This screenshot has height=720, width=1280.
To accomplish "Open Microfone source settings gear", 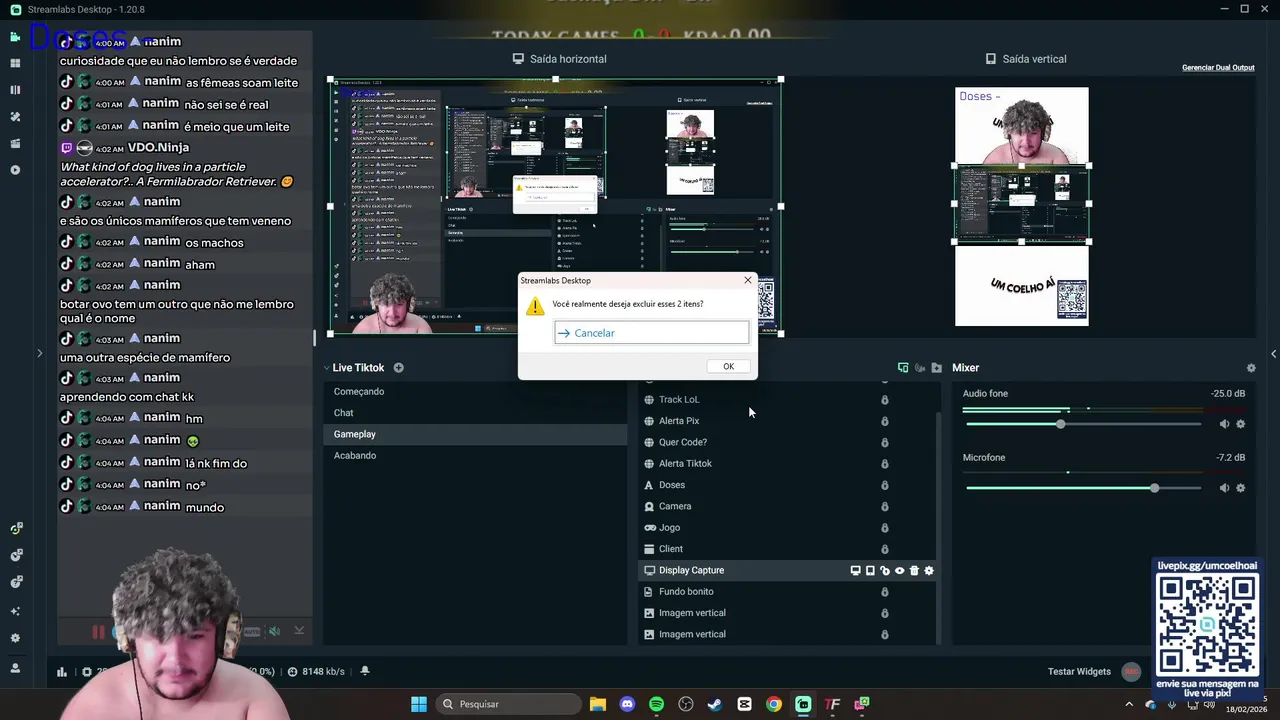I will [x=1240, y=488].
